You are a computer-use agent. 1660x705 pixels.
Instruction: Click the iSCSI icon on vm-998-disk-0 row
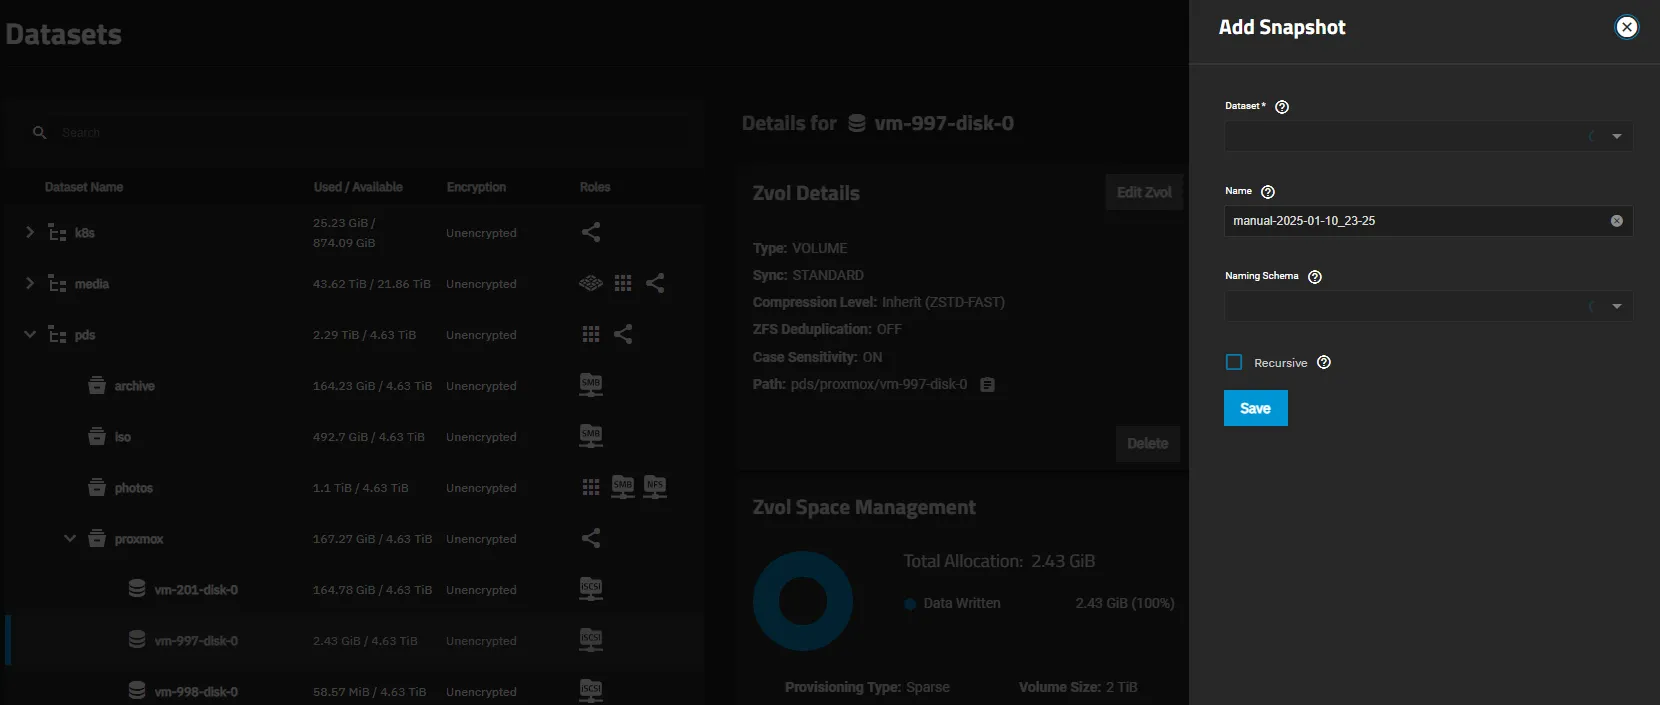pyautogui.click(x=591, y=690)
